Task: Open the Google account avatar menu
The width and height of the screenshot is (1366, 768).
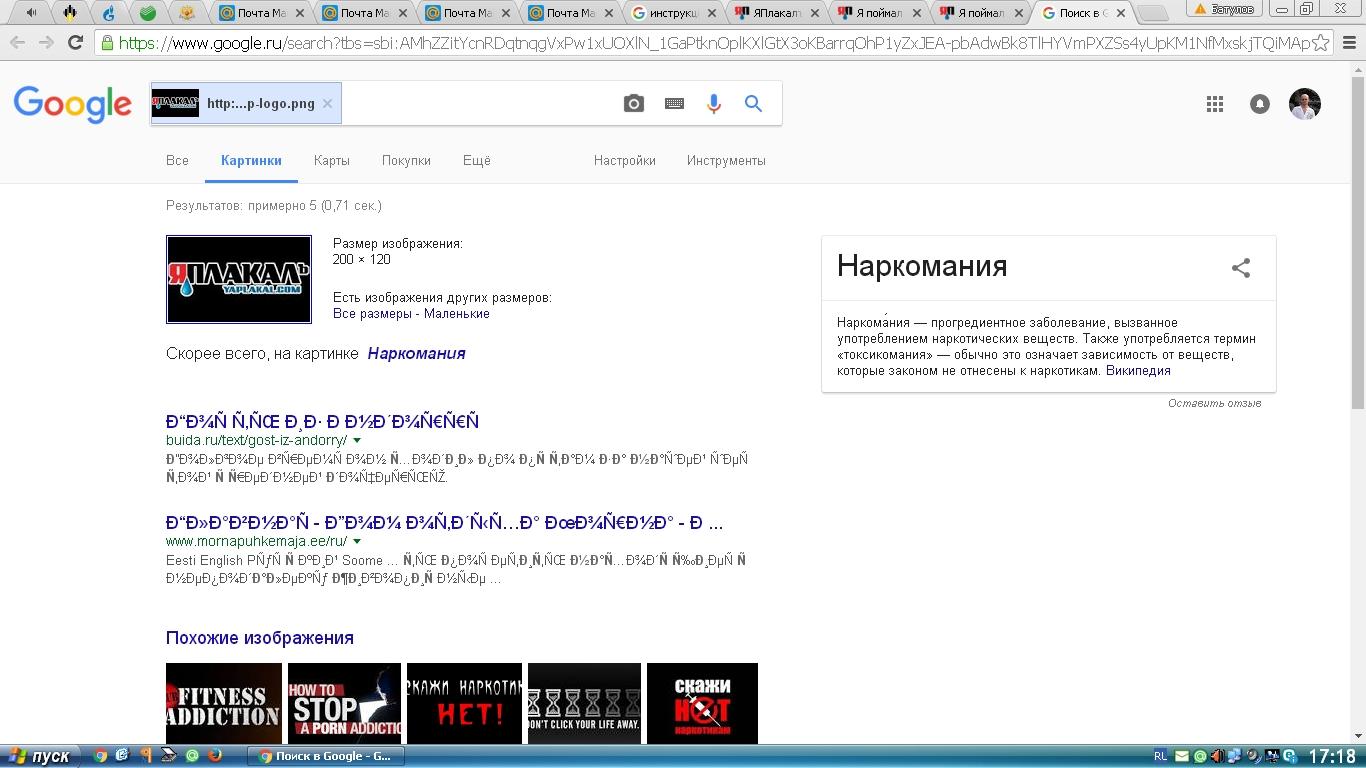Action: (x=1305, y=104)
